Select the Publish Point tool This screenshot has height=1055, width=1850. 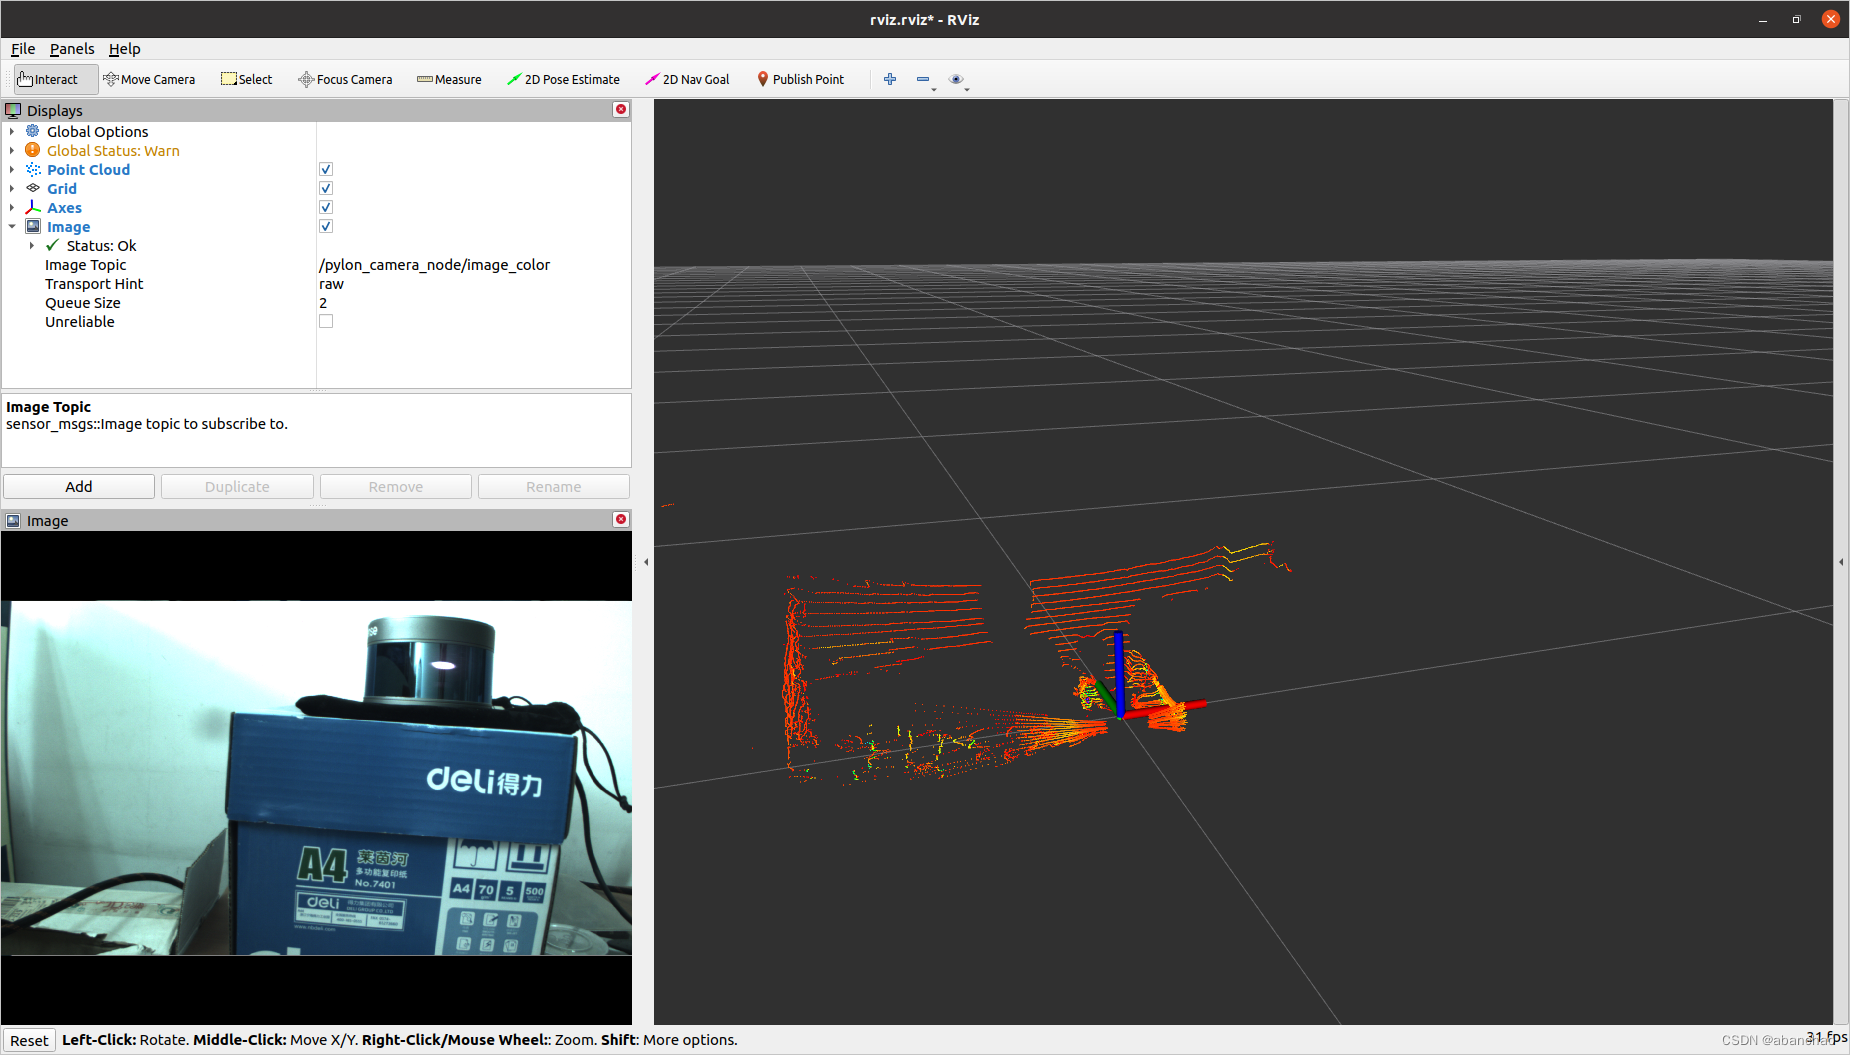(800, 79)
